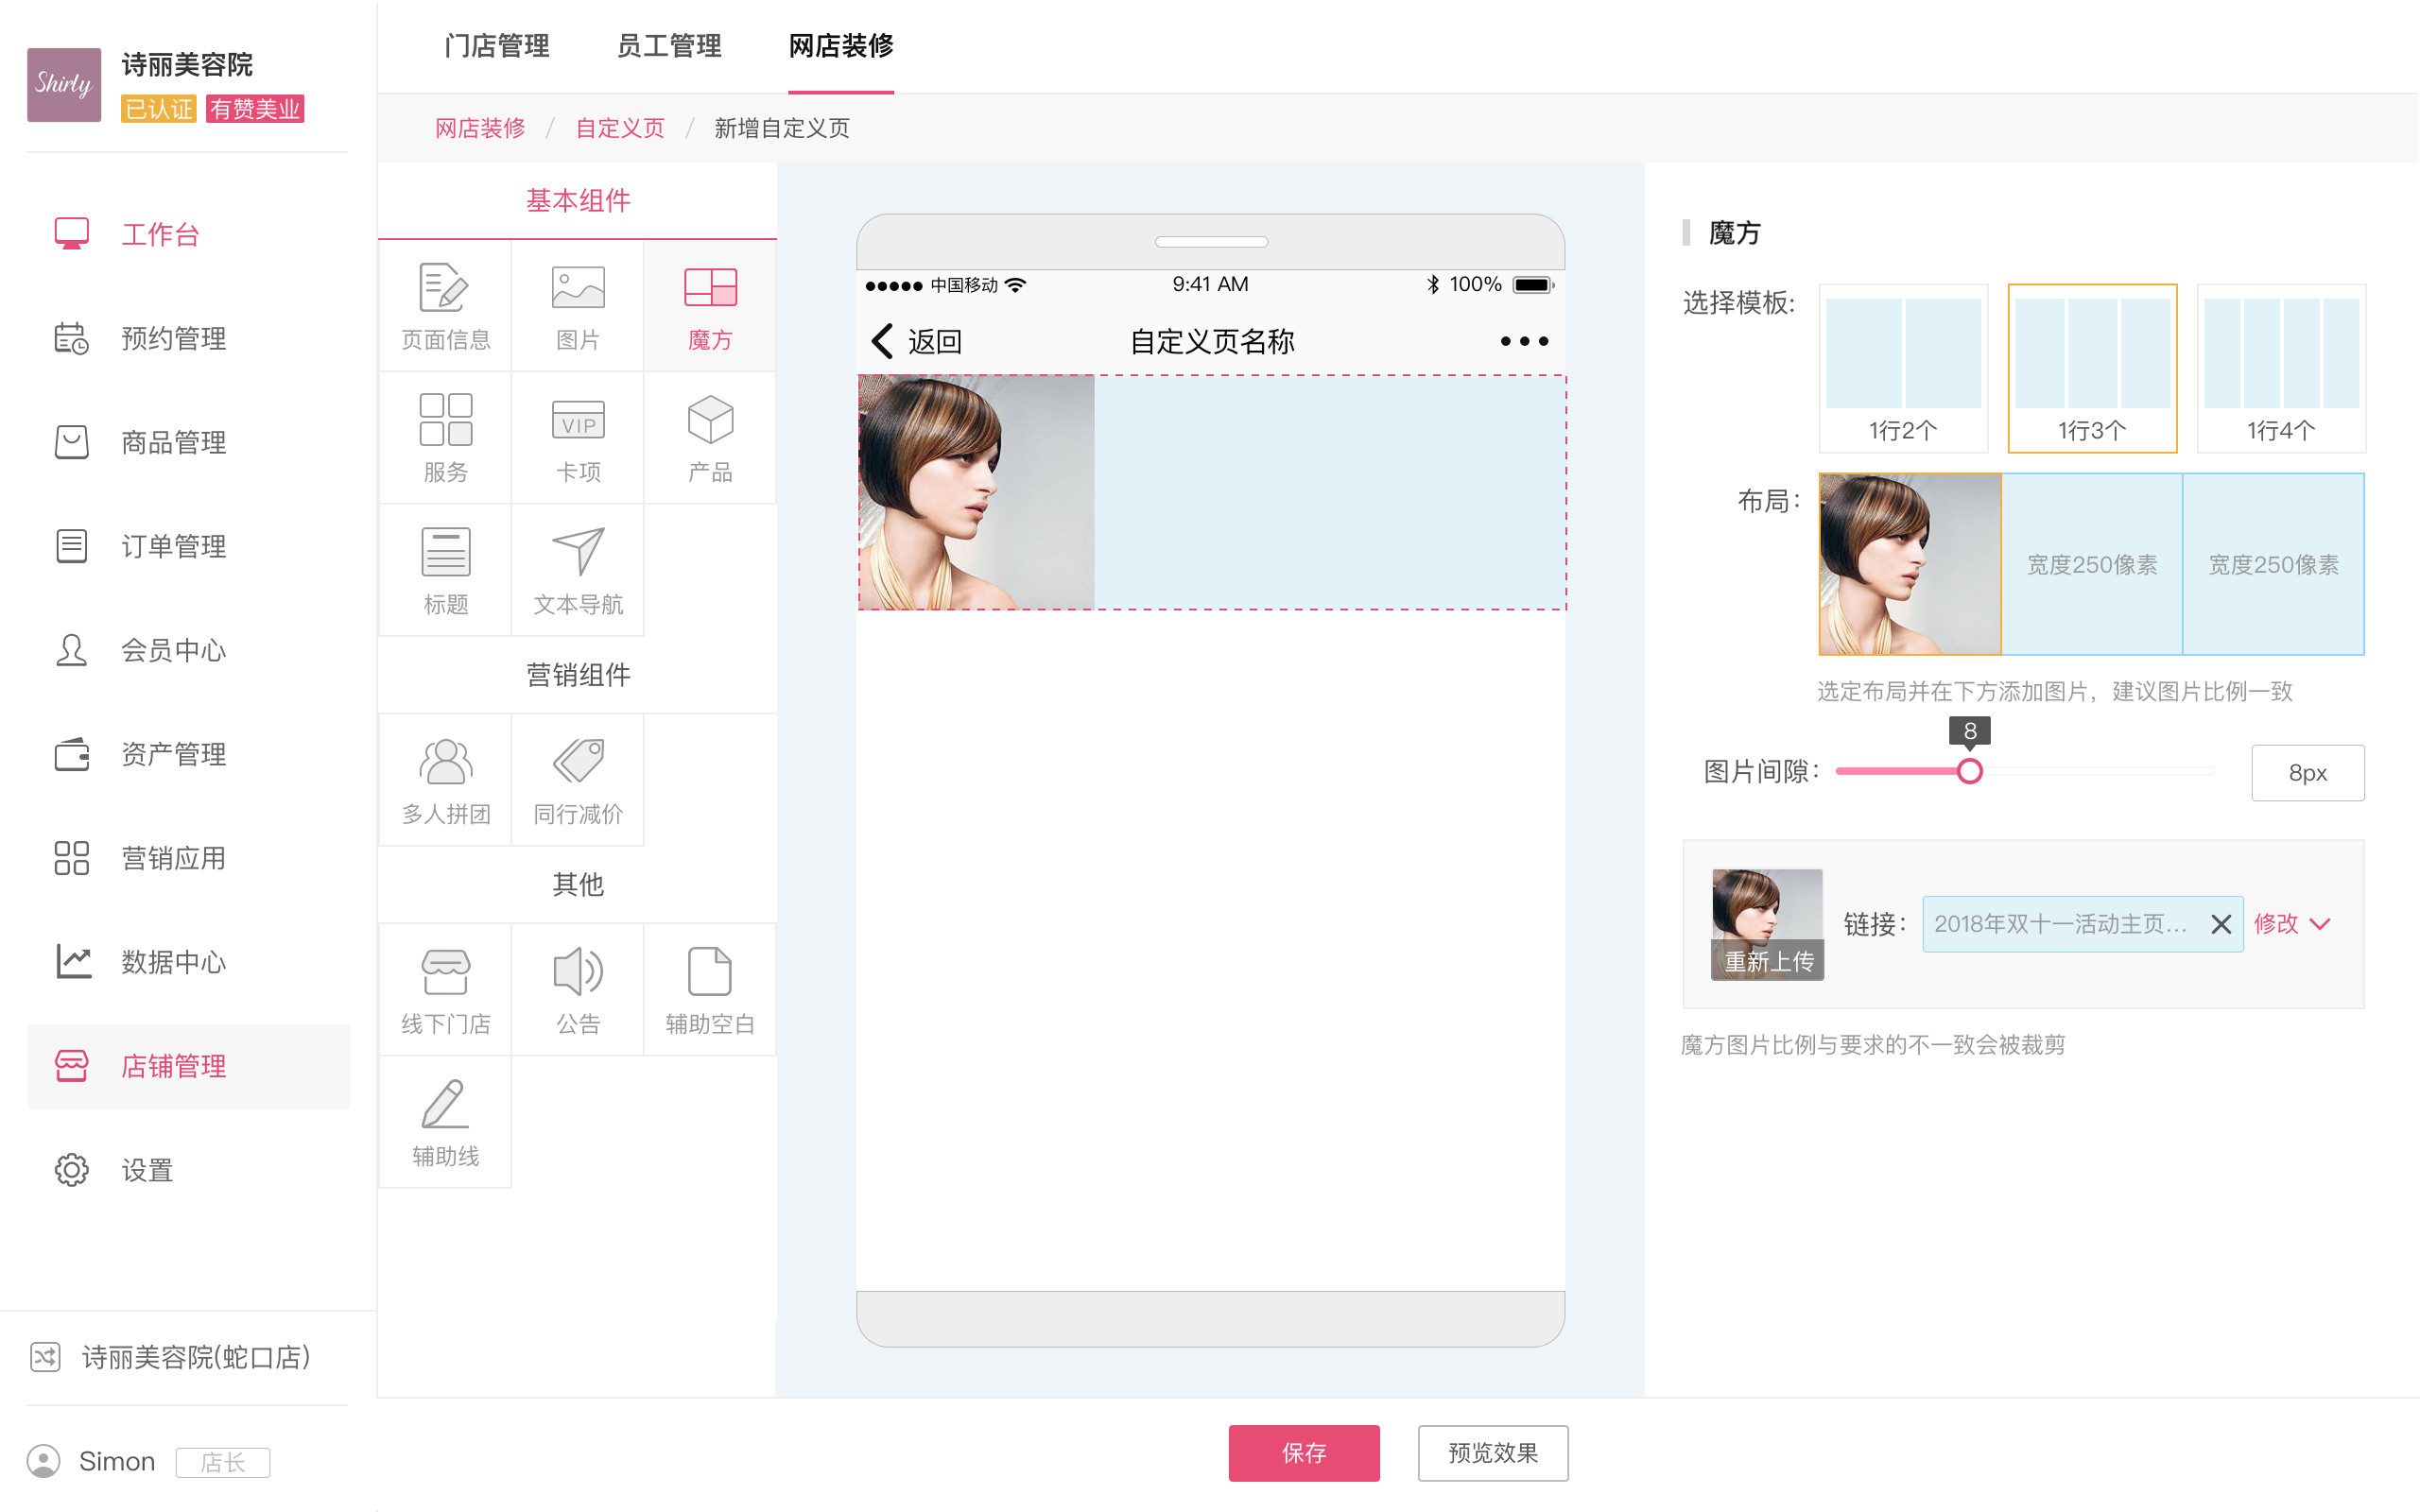Open 订单管理 in the sidebar
The image size is (2420, 1512).
point(188,546)
